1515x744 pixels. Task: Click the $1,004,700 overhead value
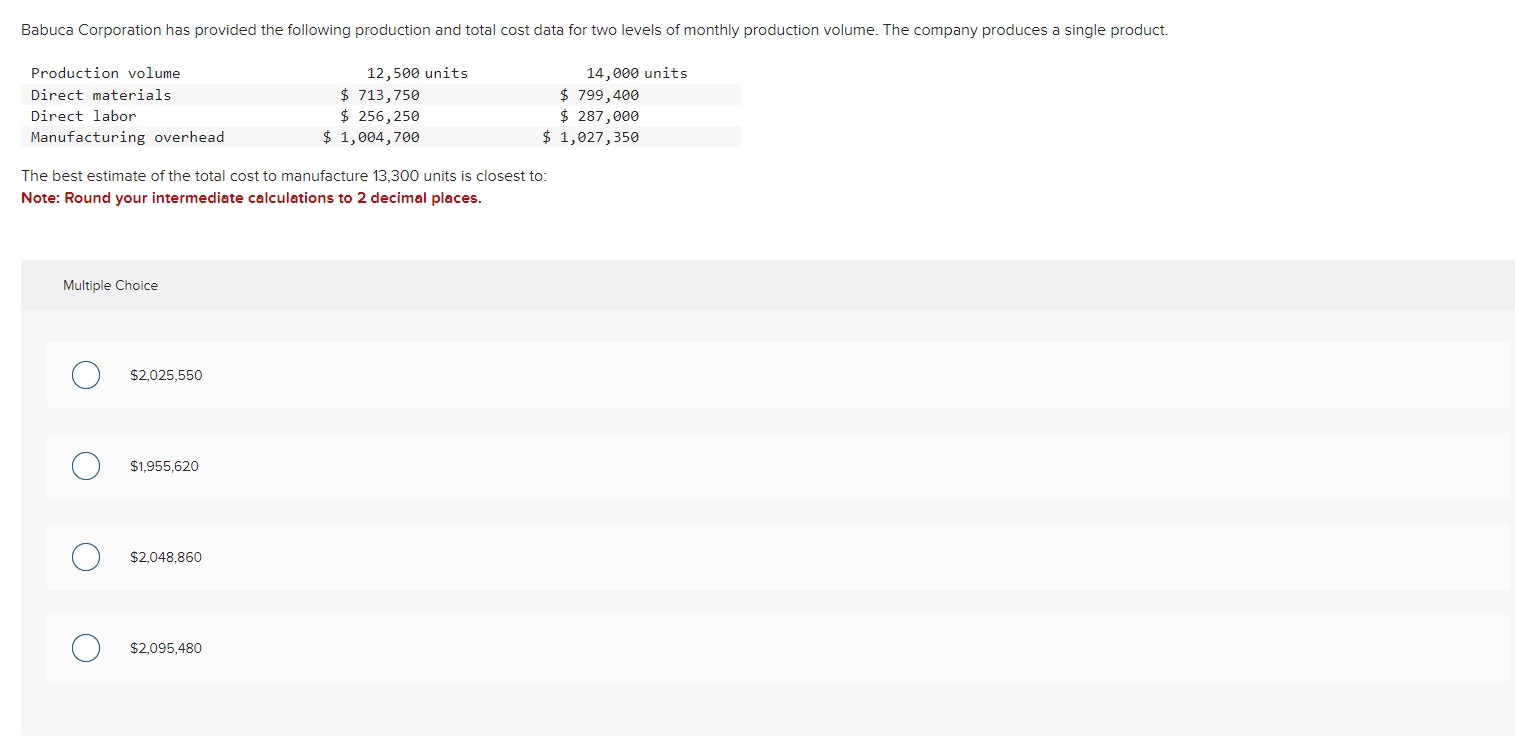click(371, 137)
